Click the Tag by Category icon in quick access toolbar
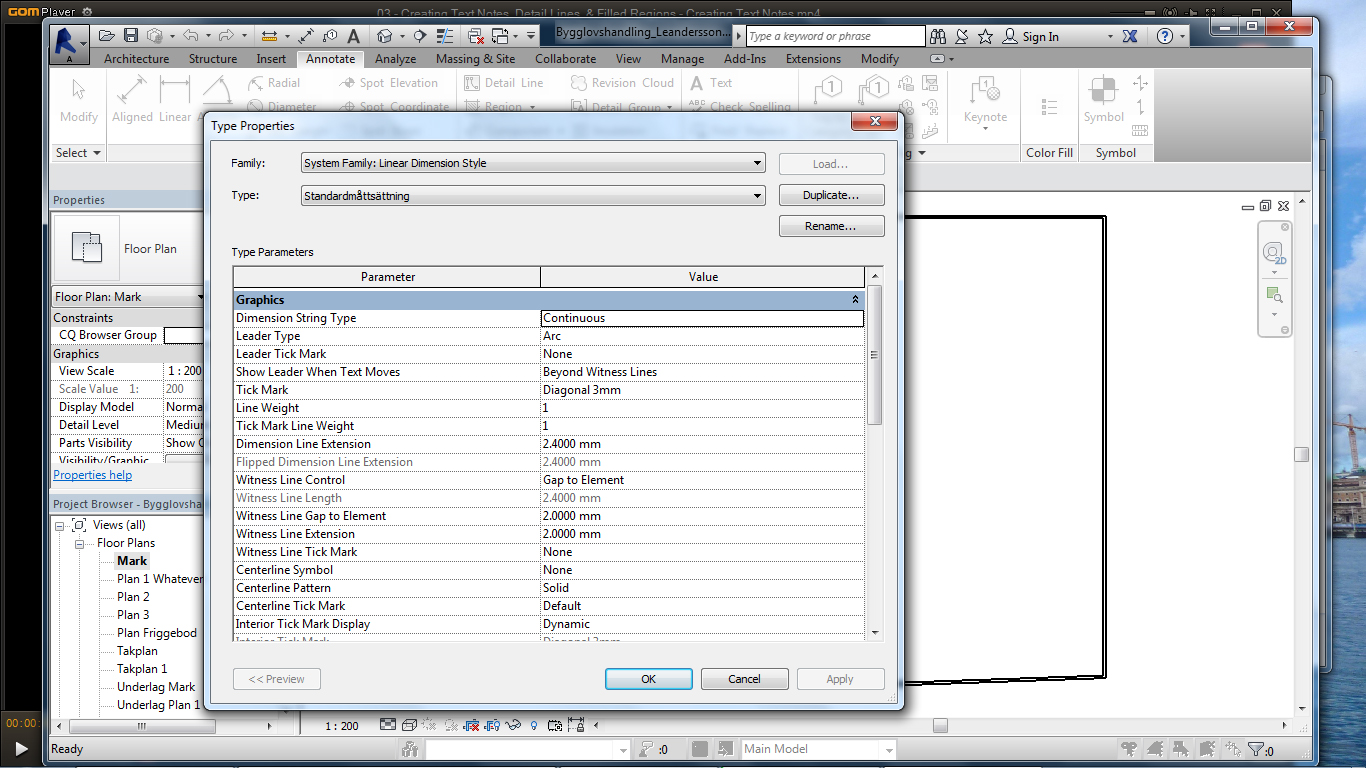This screenshot has width=1366, height=768. click(x=331, y=36)
